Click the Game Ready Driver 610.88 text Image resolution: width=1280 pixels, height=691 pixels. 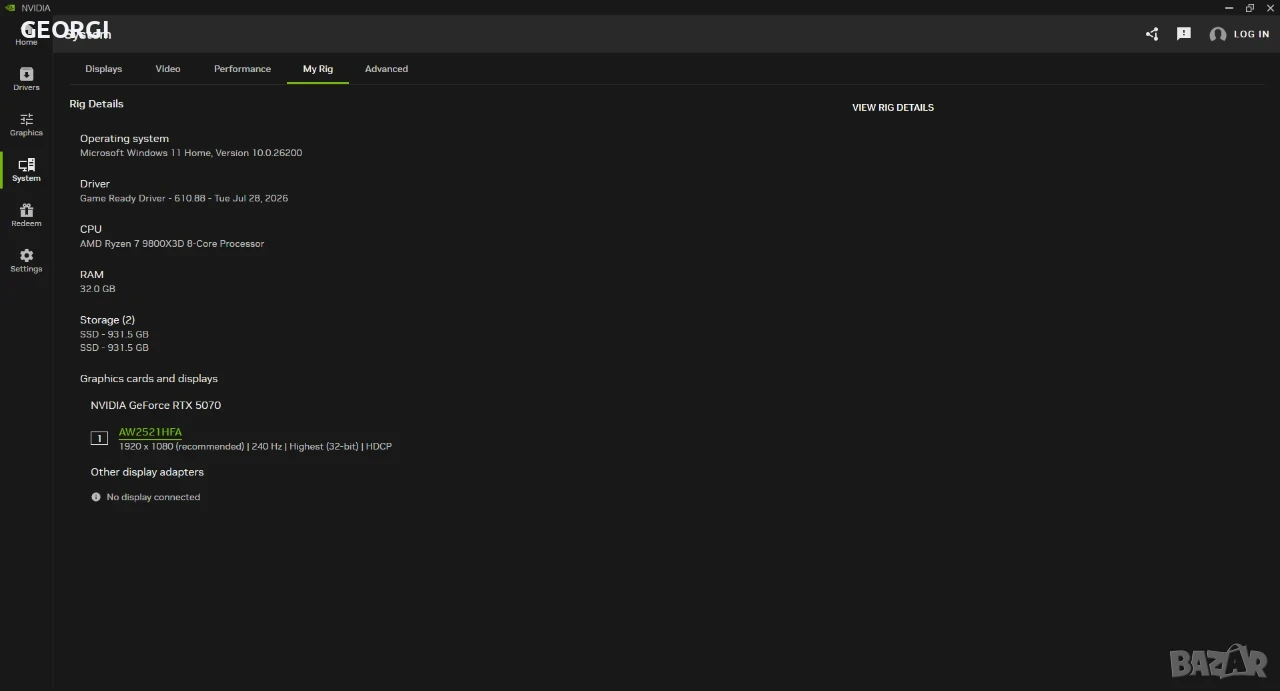pyautogui.click(x=184, y=198)
